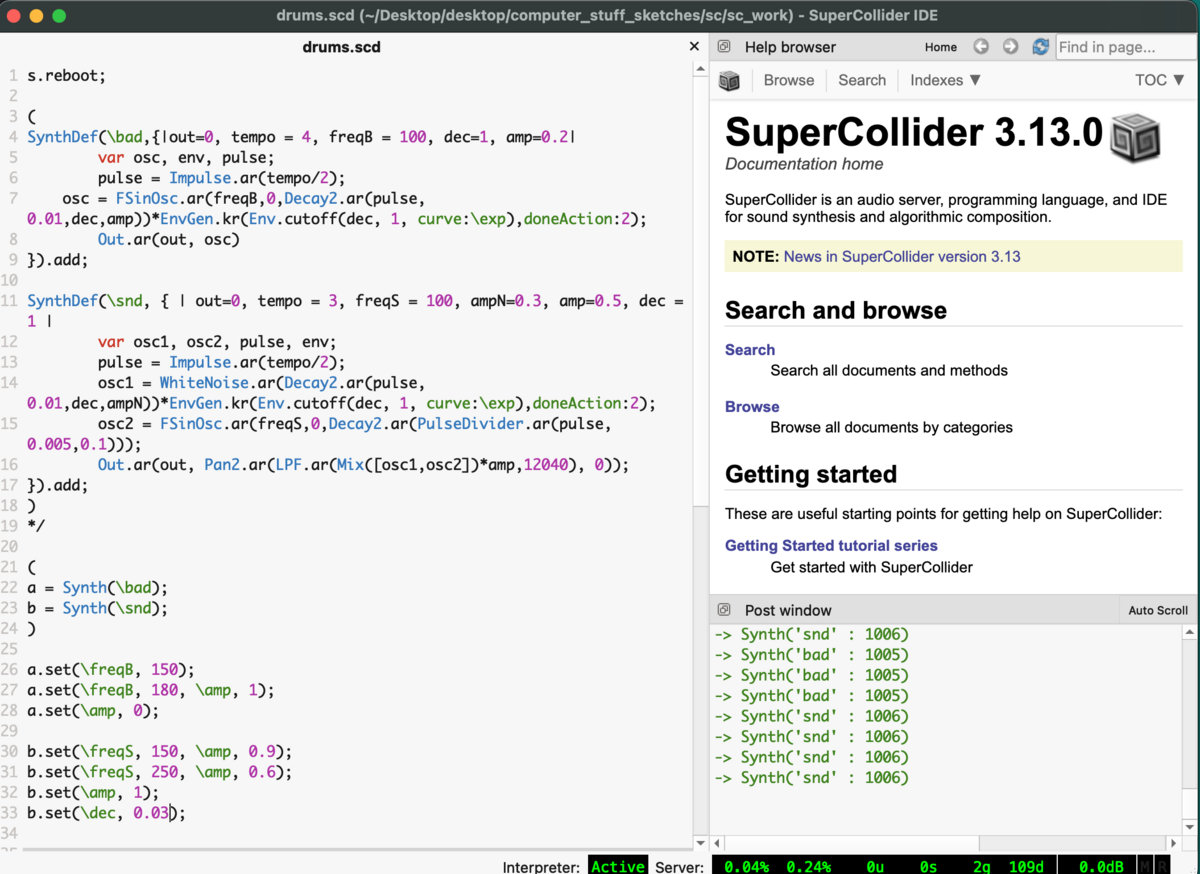Image resolution: width=1200 pixels, height=874 pixels.
Task: Click the Getting started heading
Action: coord(811,474)
